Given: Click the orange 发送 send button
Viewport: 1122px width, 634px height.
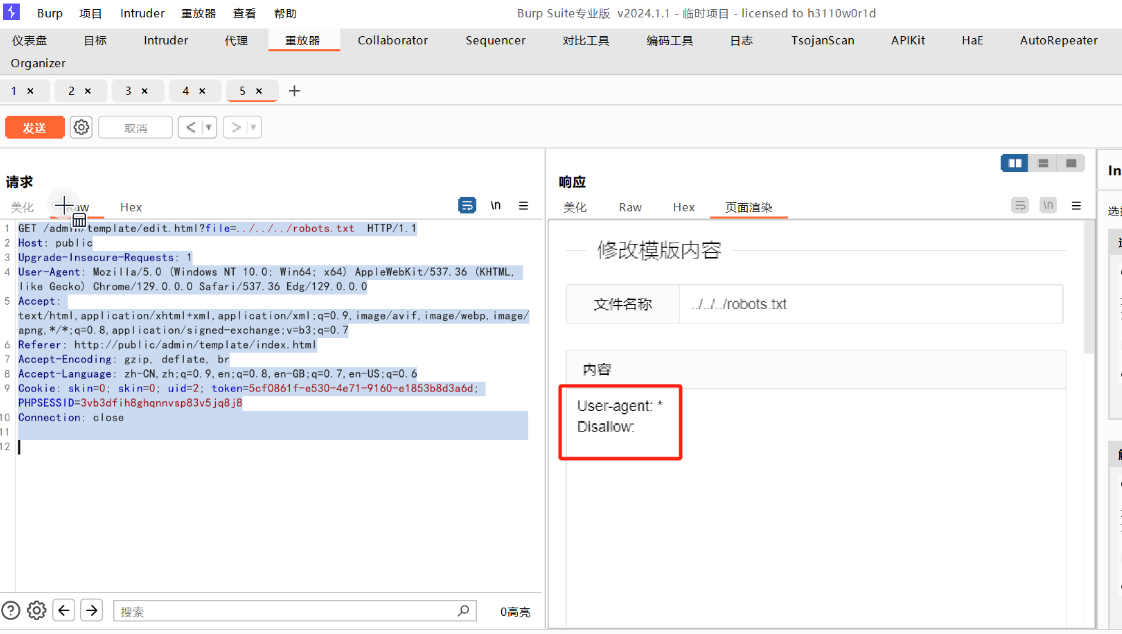Looking at the screenshot, I should pos(34,127).
